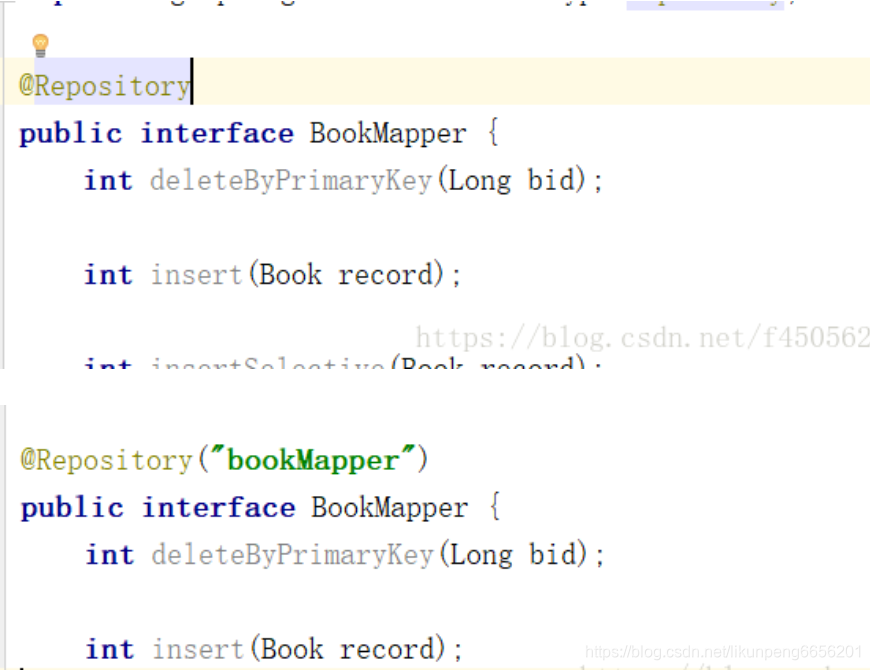
Task: Click 'Long bid' parameter in upper block
Action: click(512, 181)
